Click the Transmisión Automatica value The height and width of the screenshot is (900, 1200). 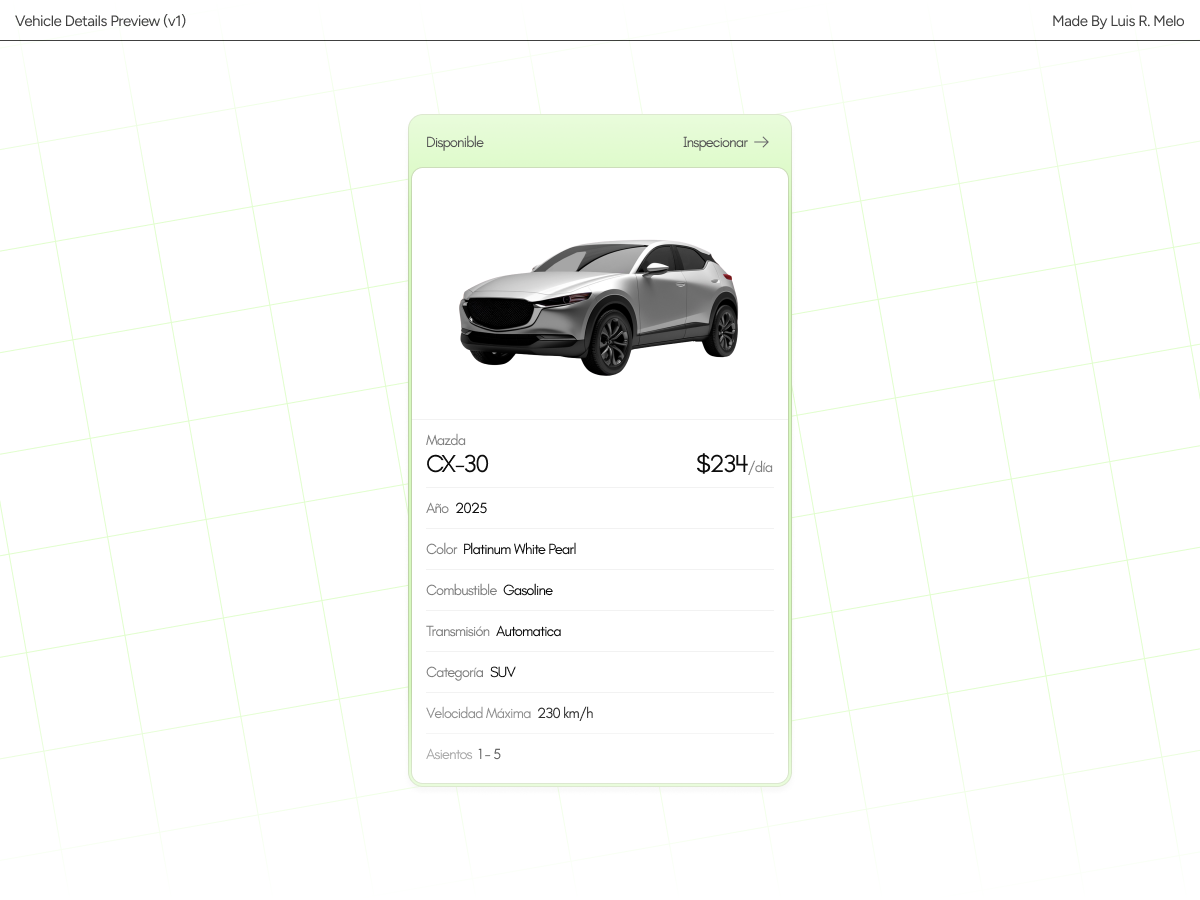click(528, 631)
